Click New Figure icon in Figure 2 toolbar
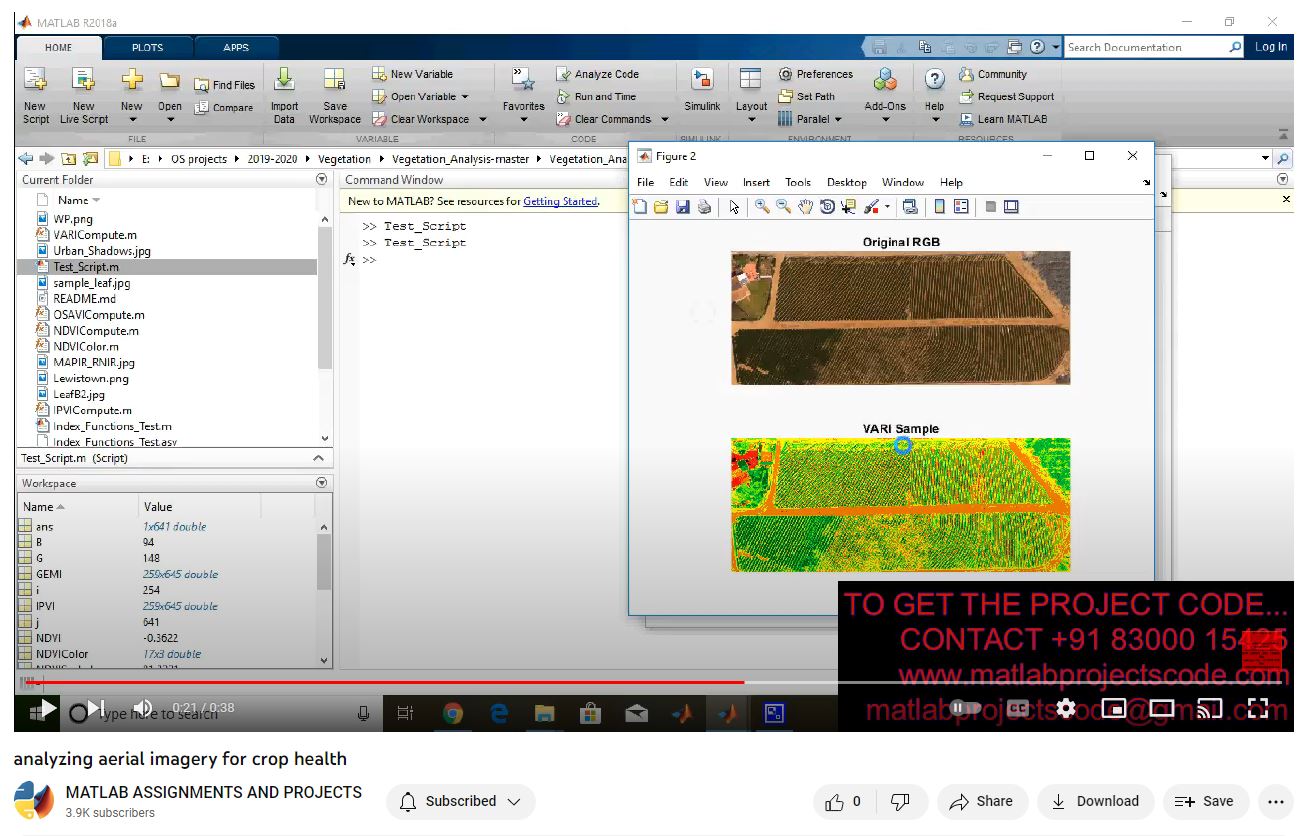This screenshot has width=1305, height=836. click(x=640, y=207)
